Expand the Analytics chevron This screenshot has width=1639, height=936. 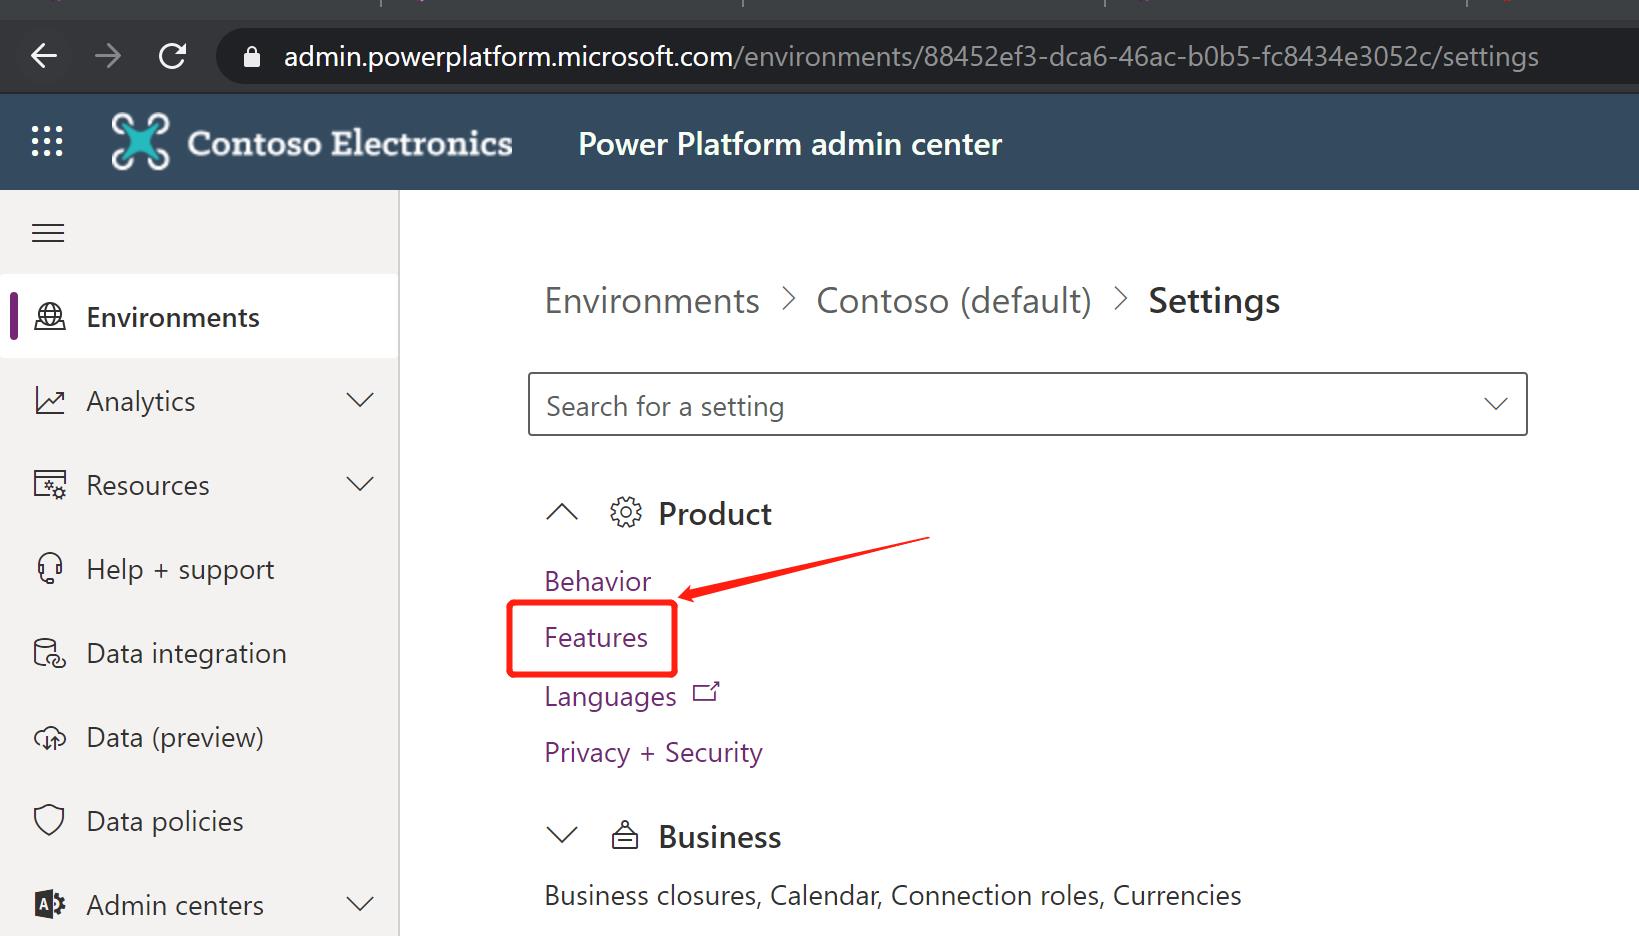click(360, 400)
